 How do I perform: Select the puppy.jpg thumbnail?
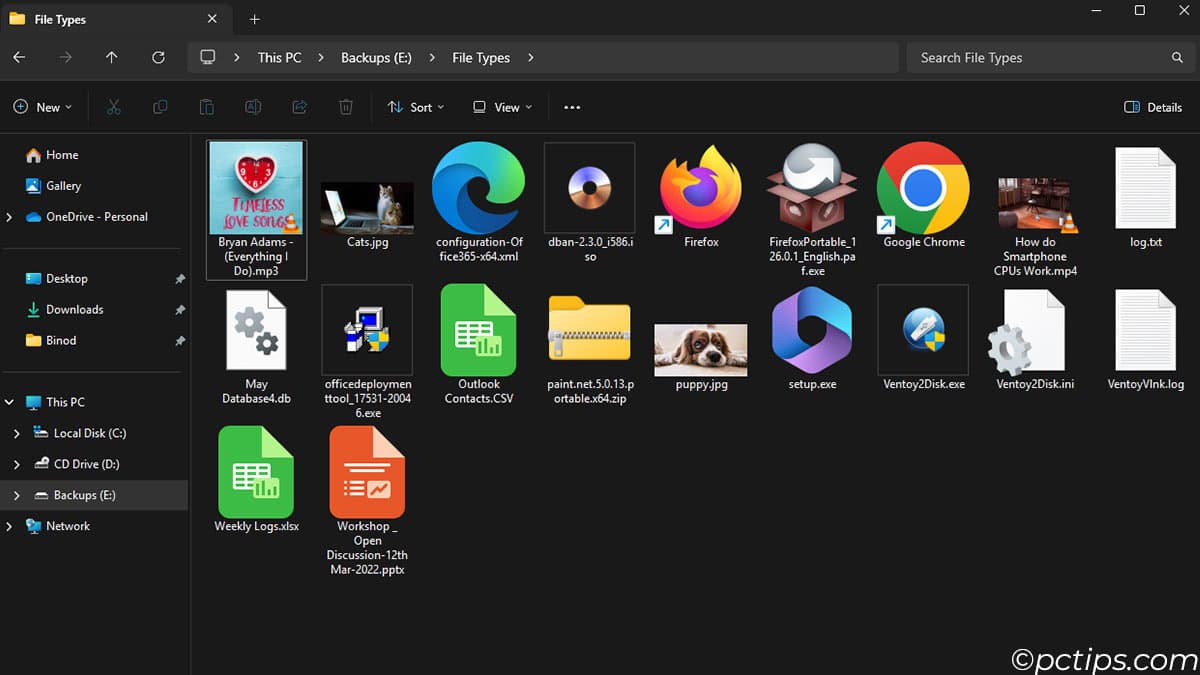701,350
